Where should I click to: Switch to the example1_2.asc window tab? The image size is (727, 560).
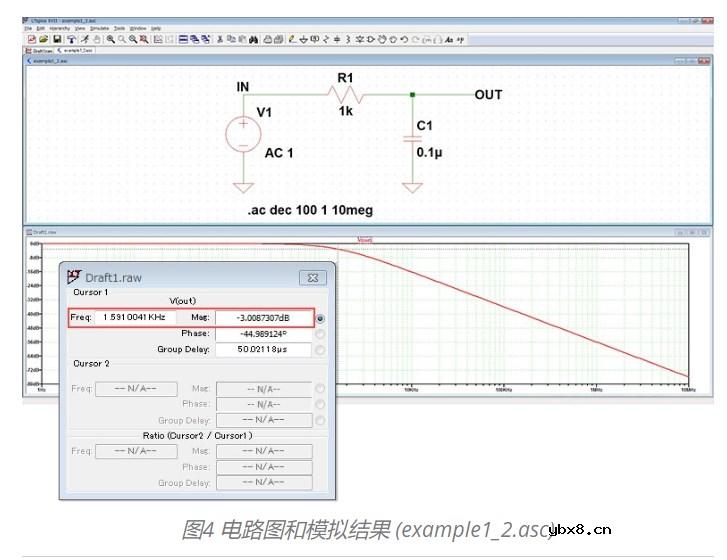(x=75, y=50)
